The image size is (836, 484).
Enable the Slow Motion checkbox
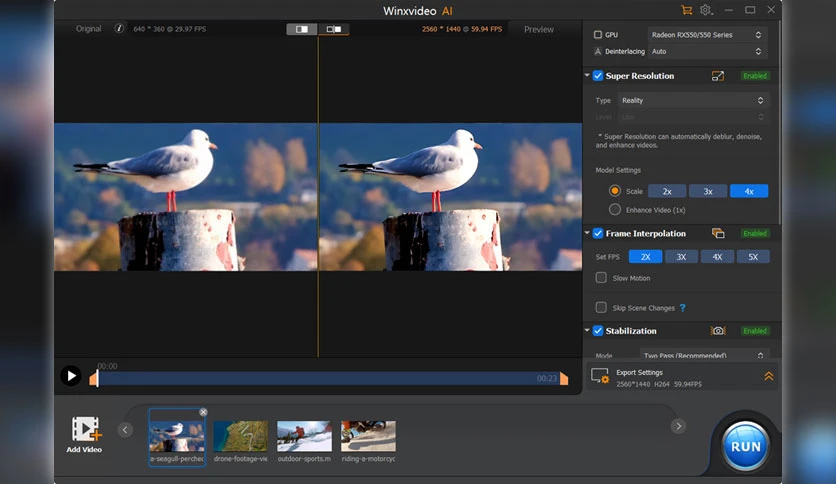(601, 278)
